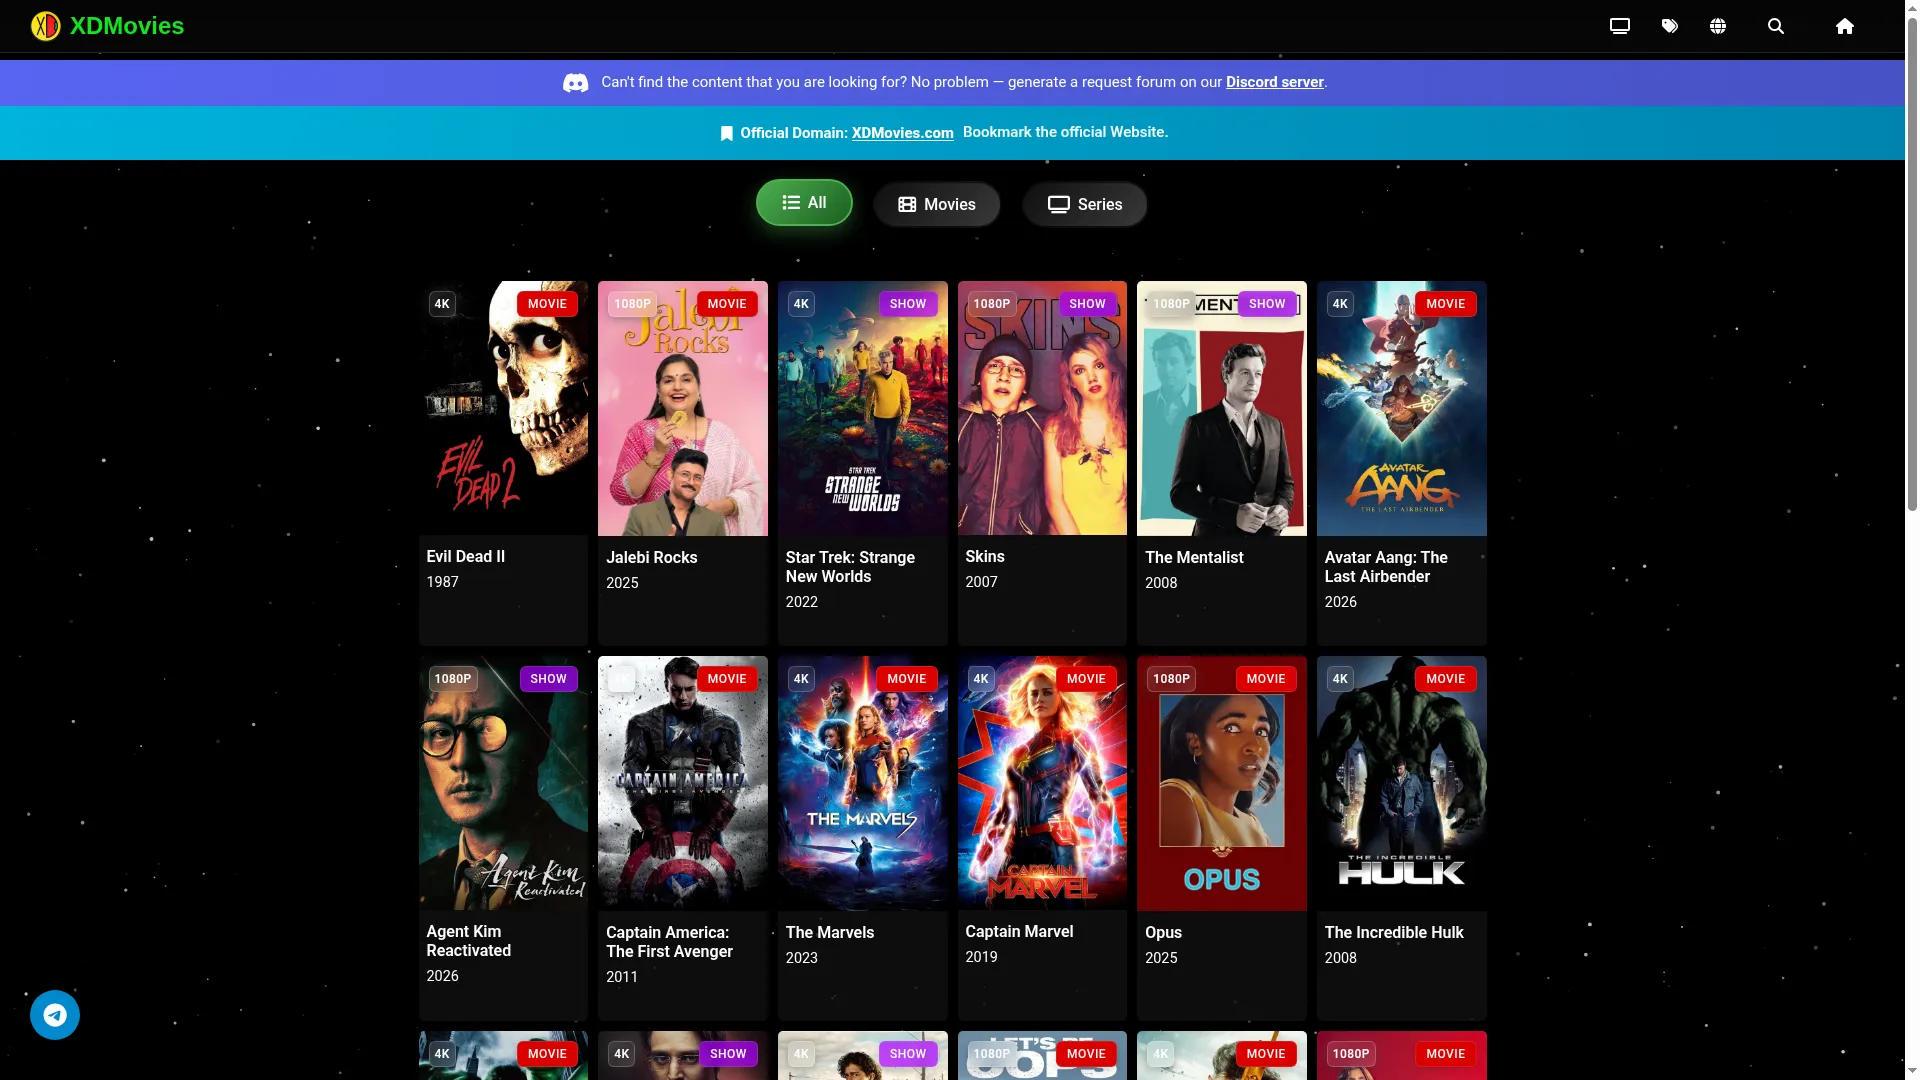The width and height of the screenshot is (1920, 1080).
Task: Click year 2019 under Captain Marvel
Action: pos(981,957)
